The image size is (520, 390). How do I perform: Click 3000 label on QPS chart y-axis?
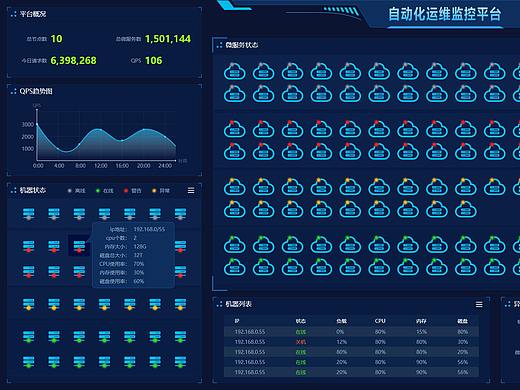pos(28,124)
